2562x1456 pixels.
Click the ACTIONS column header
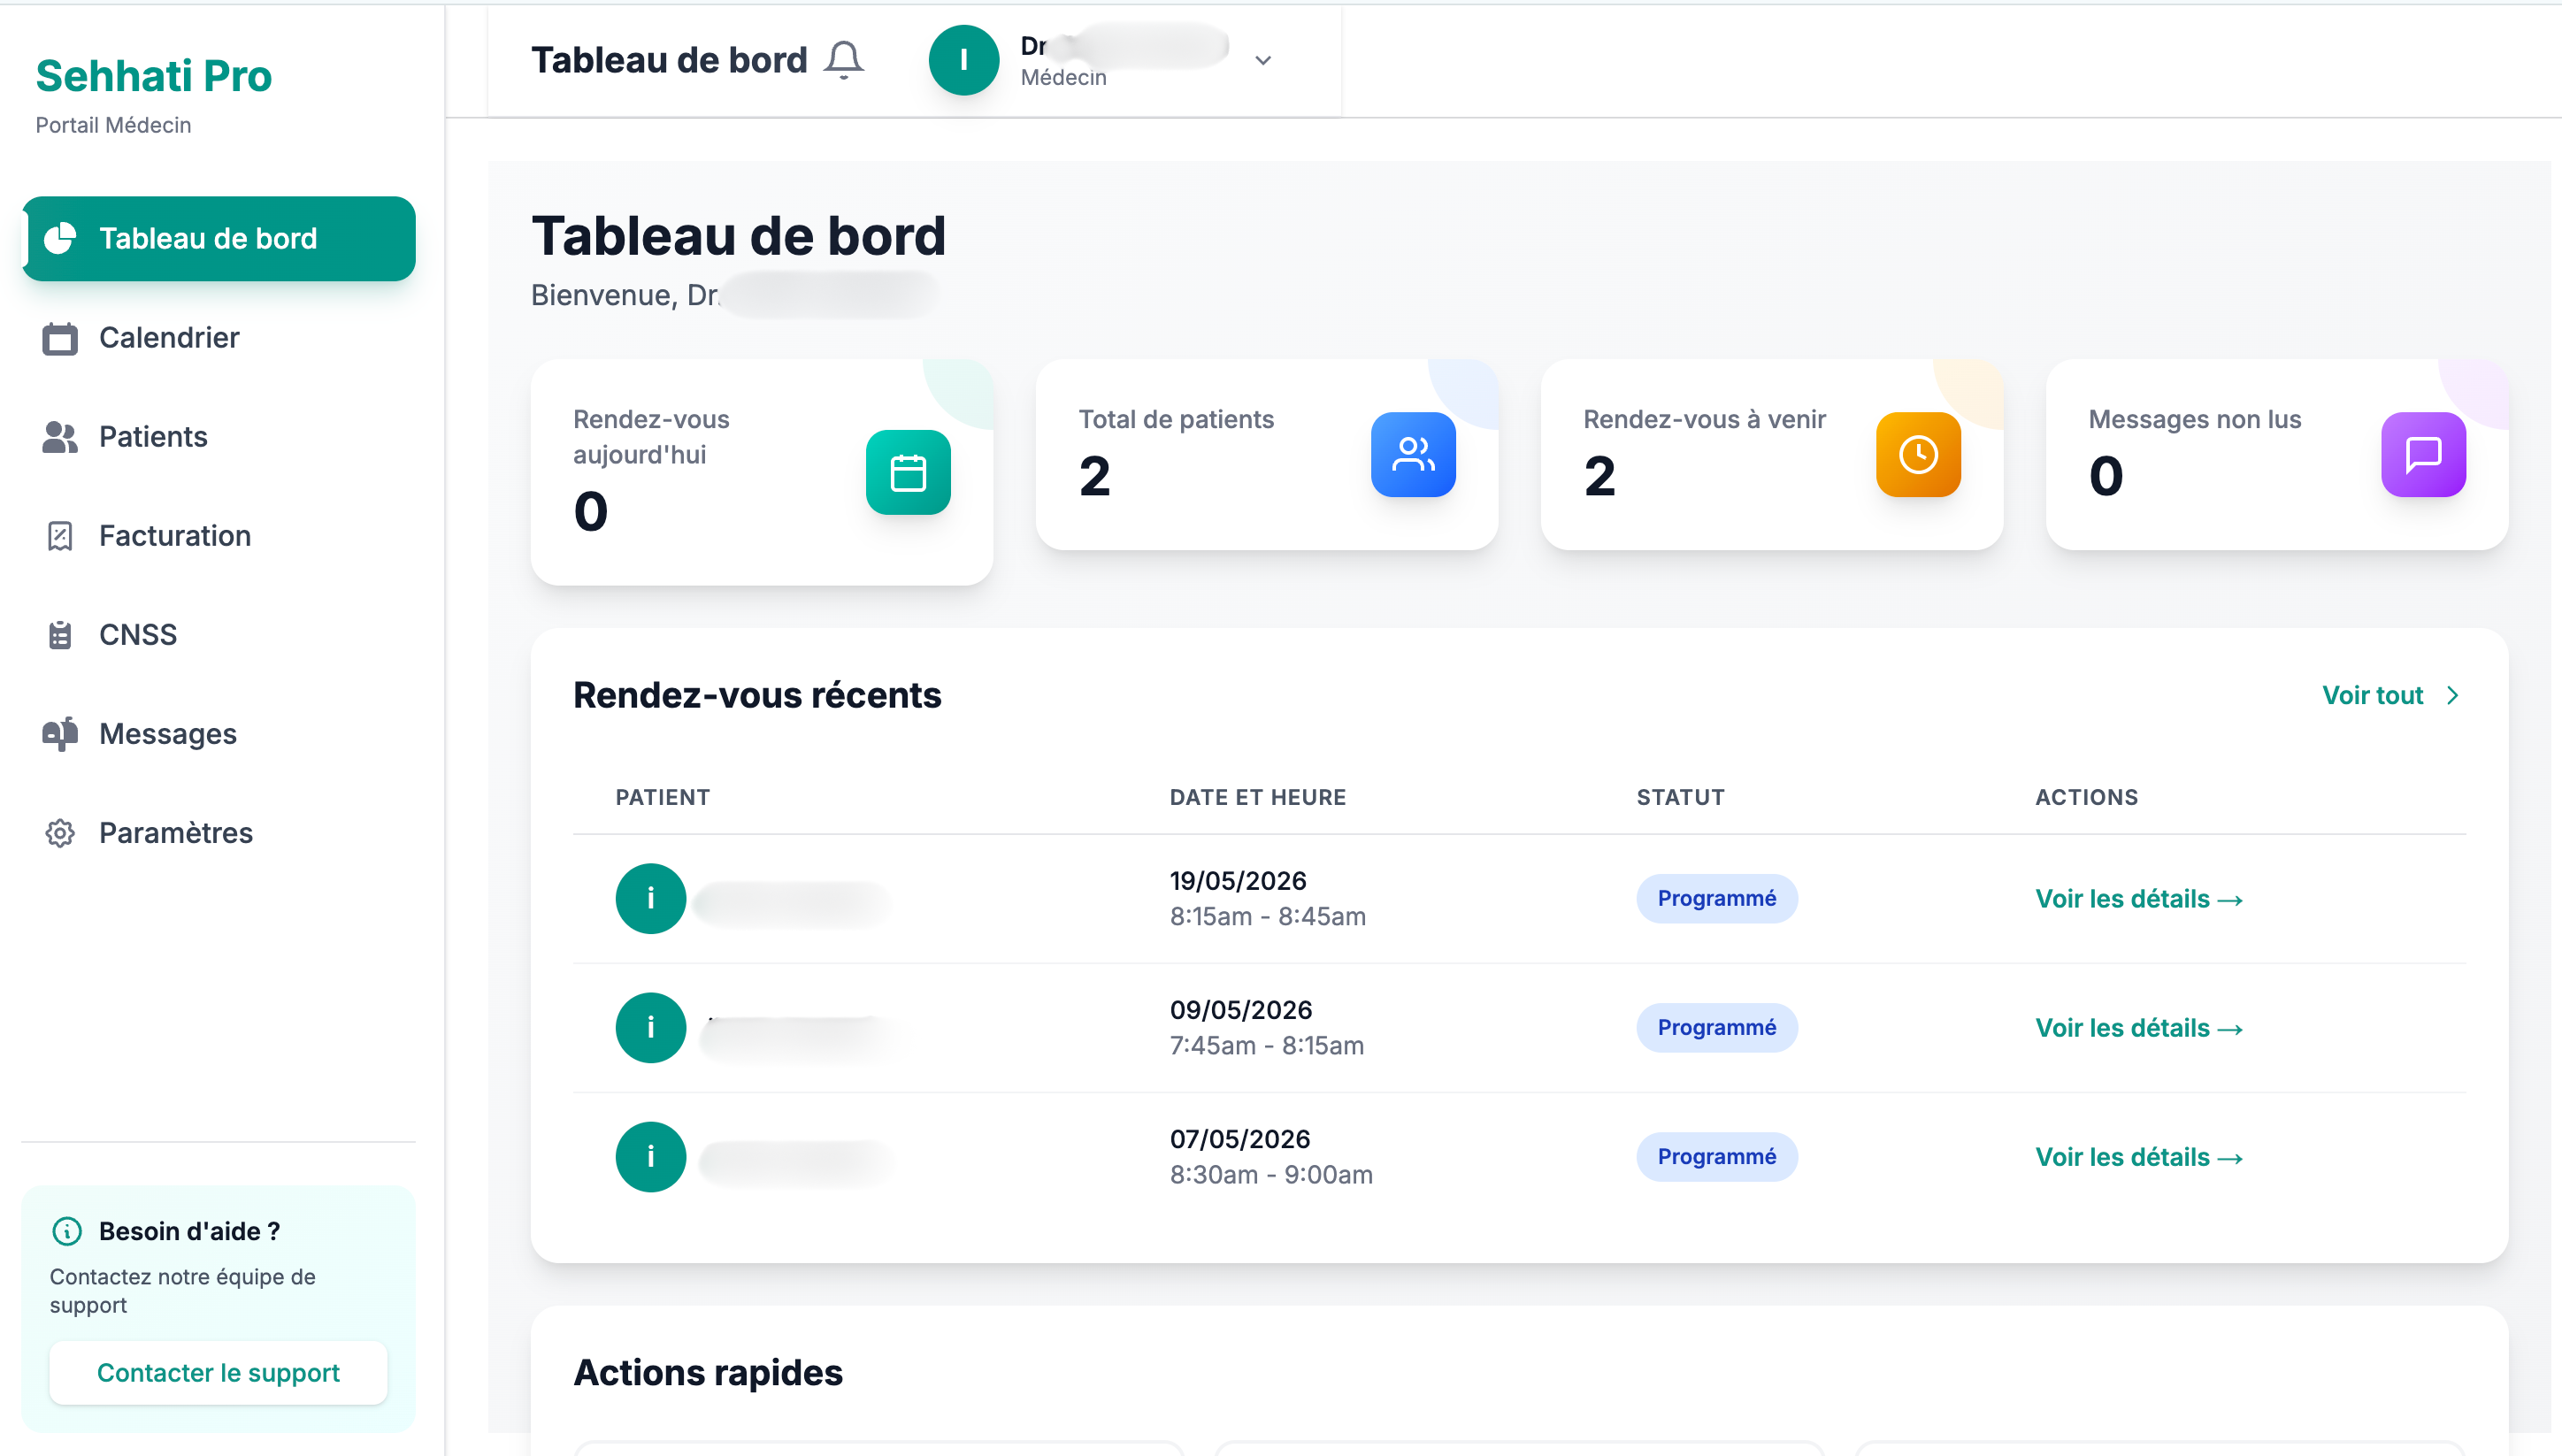tap(2087, 797)
